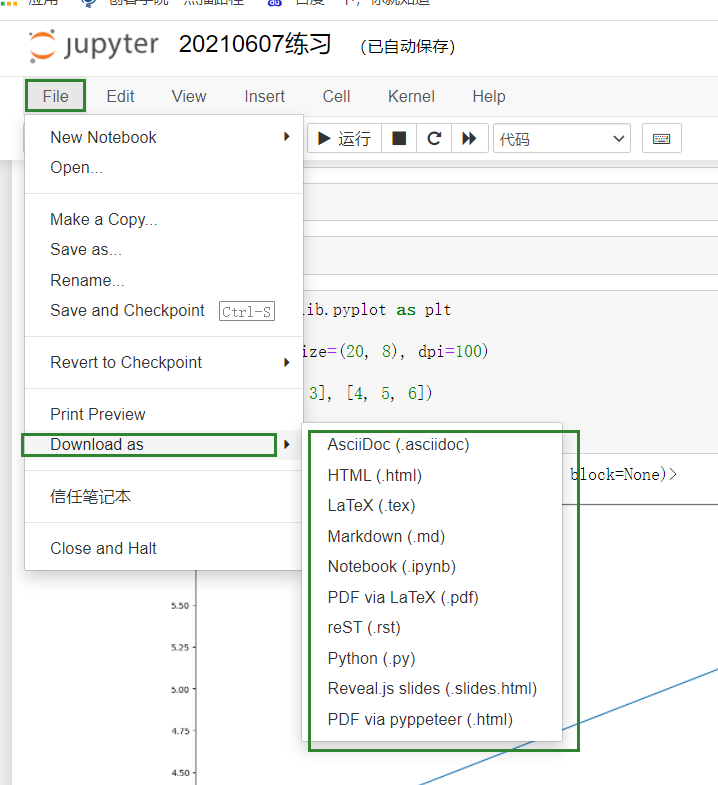
Task: Click the code line with dpi=100
Action: tap(396, 351)
